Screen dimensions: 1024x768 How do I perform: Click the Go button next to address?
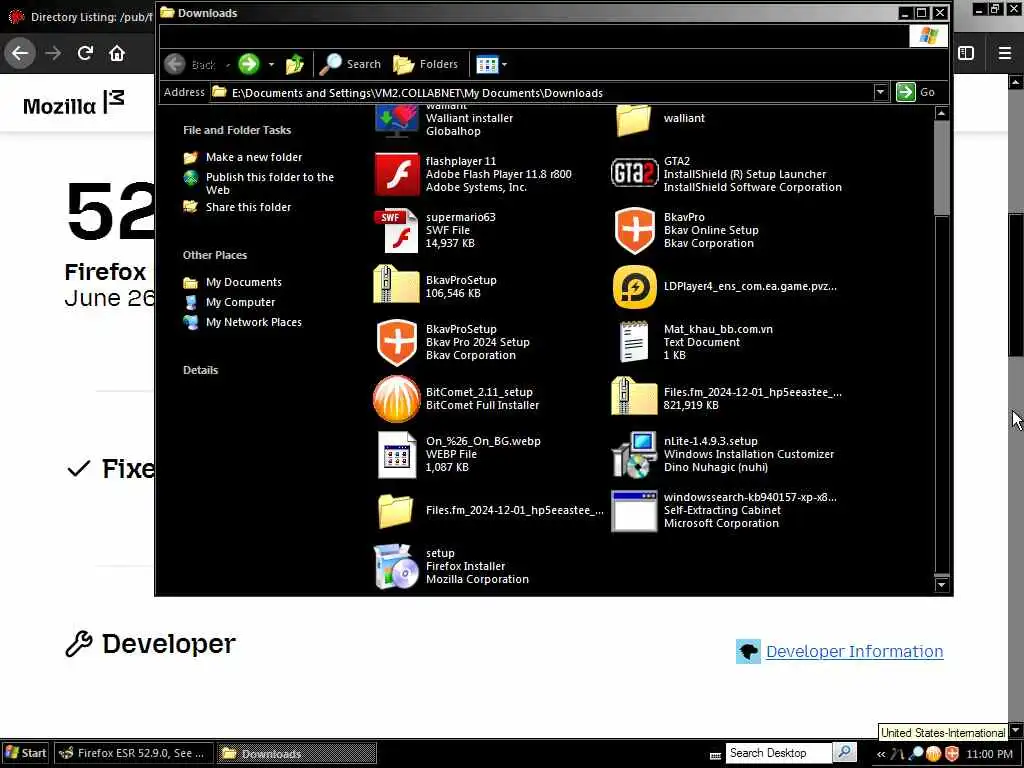pos(916,92)
